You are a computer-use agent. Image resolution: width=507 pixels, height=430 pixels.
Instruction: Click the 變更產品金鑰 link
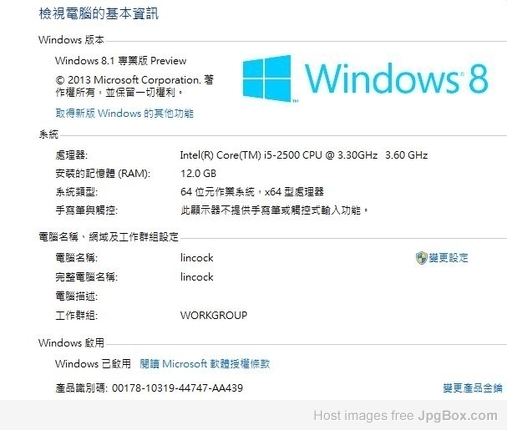coord(472,388)
